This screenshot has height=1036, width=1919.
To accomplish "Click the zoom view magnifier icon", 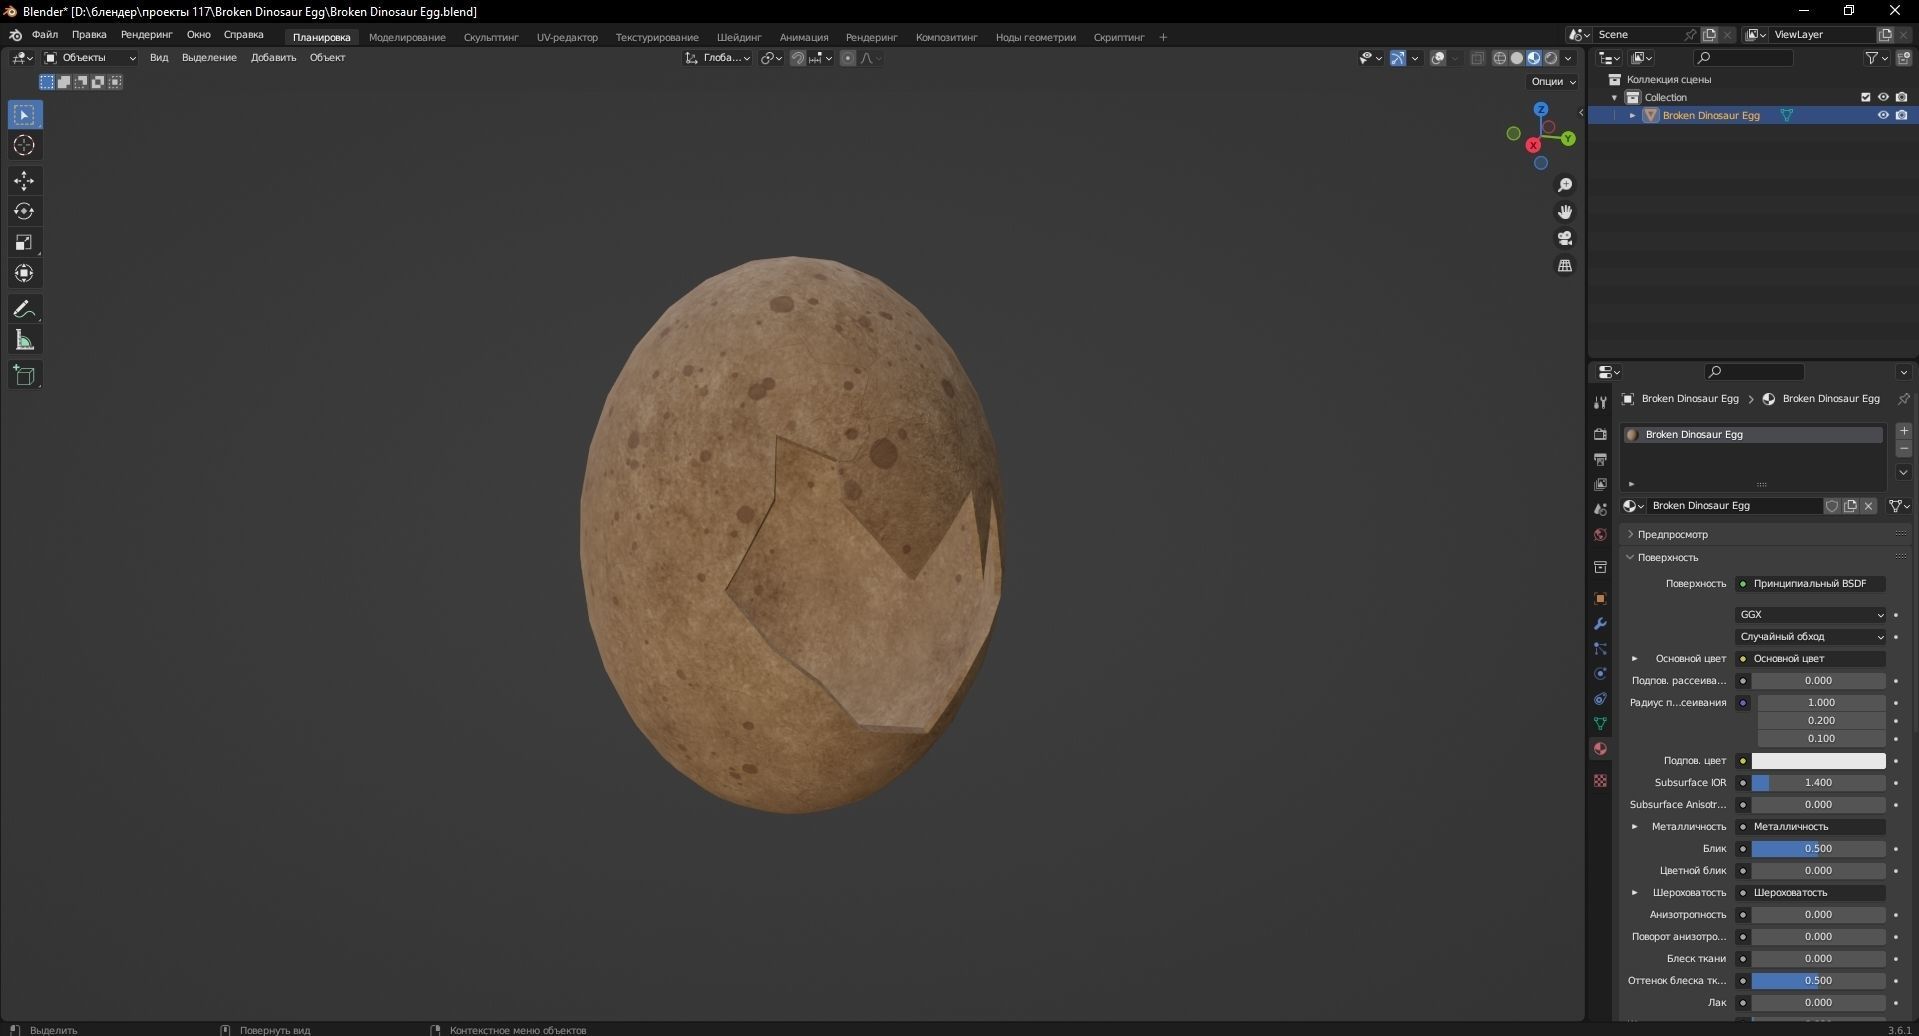I will (1565, 185).
